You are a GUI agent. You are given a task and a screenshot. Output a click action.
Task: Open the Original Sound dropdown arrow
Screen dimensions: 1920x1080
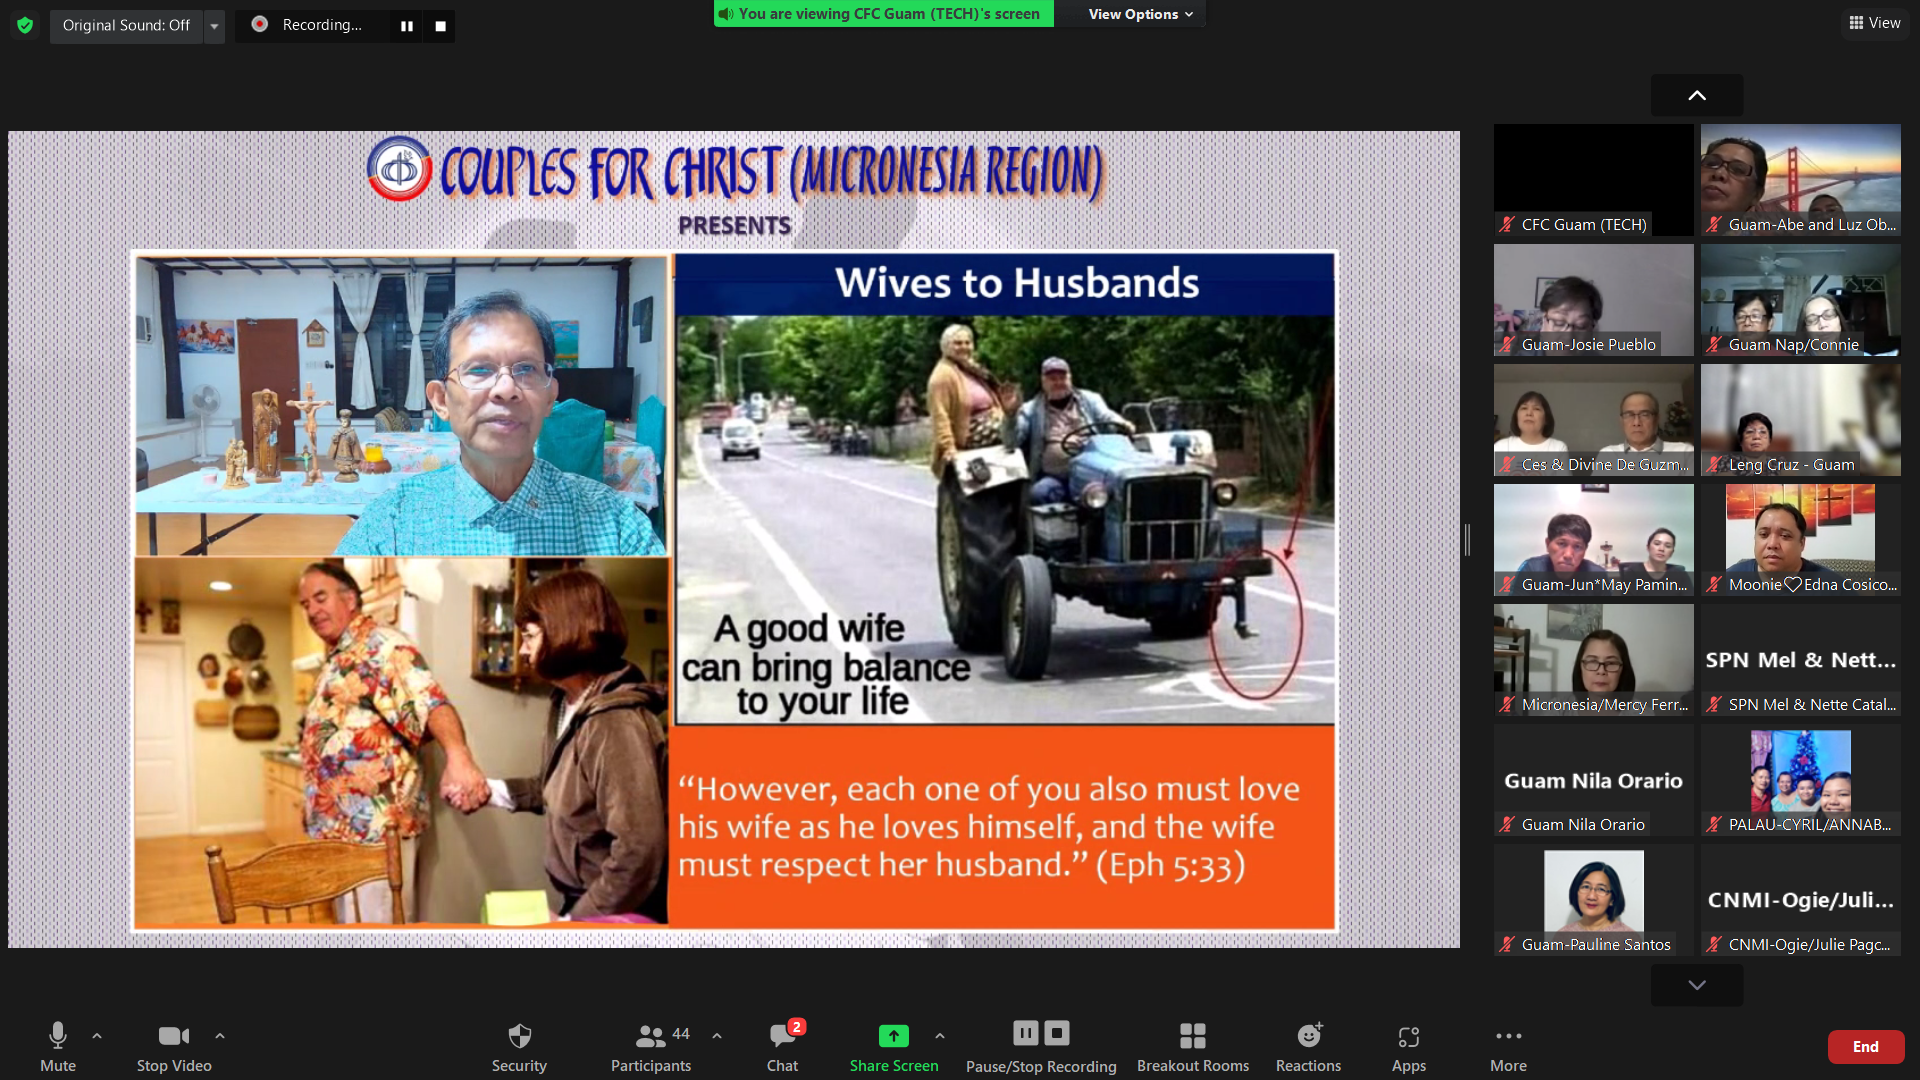click(214, 25)
